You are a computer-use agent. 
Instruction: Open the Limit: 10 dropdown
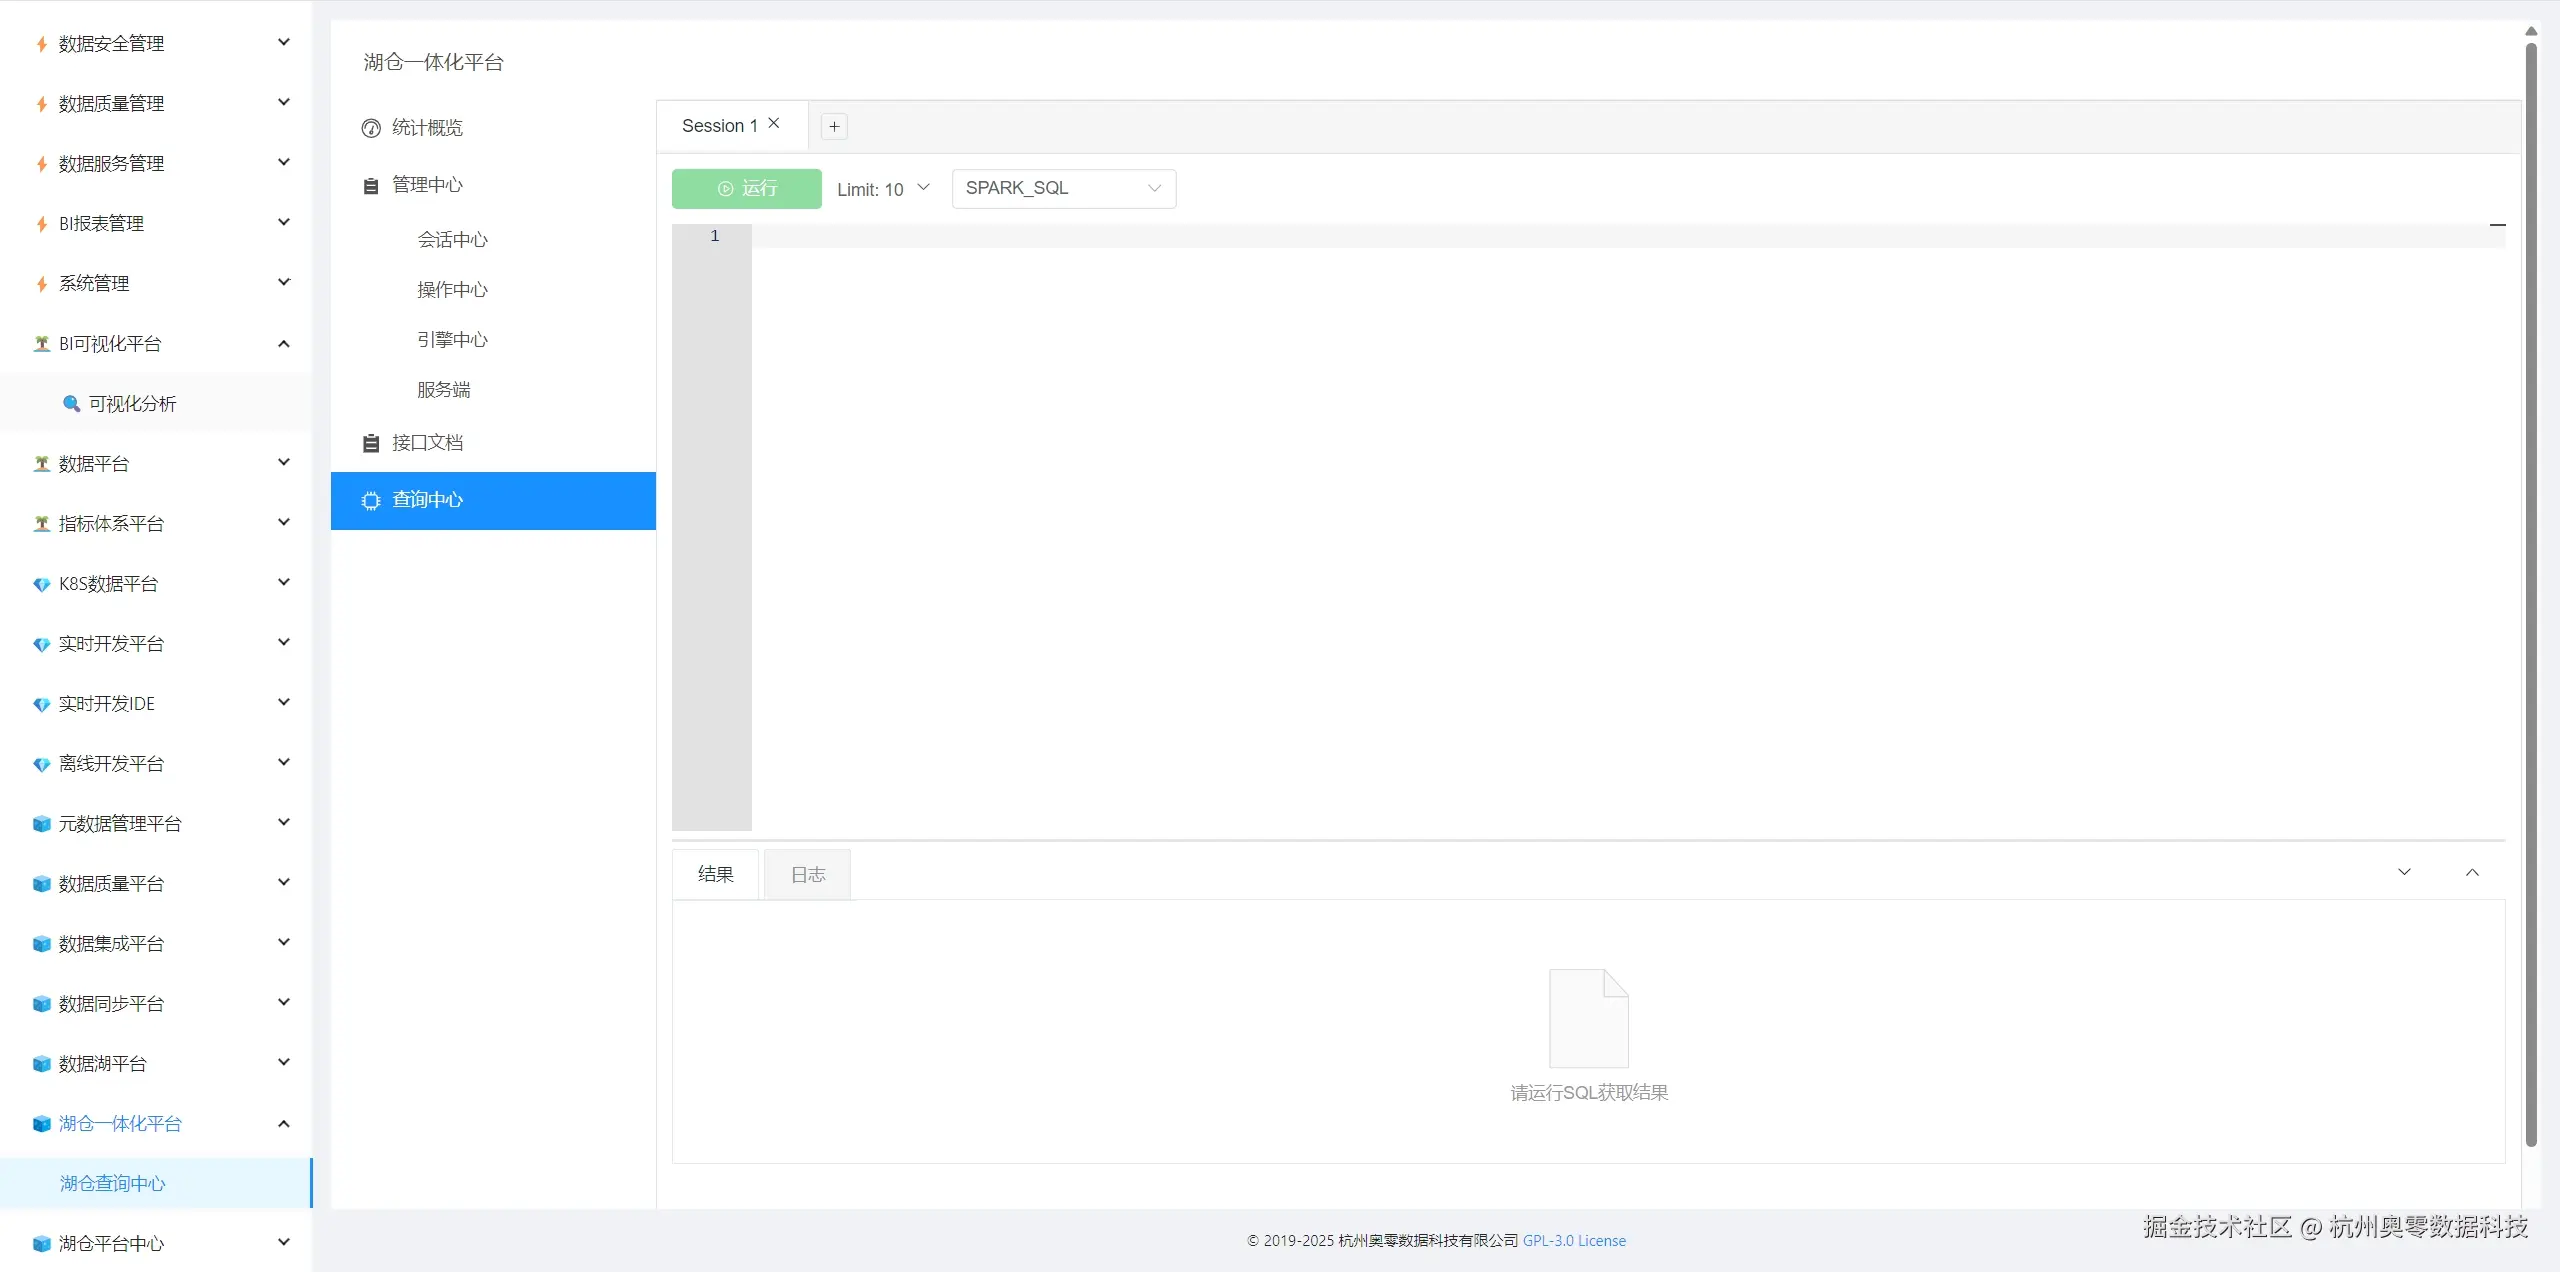click(x=884, y=189)
